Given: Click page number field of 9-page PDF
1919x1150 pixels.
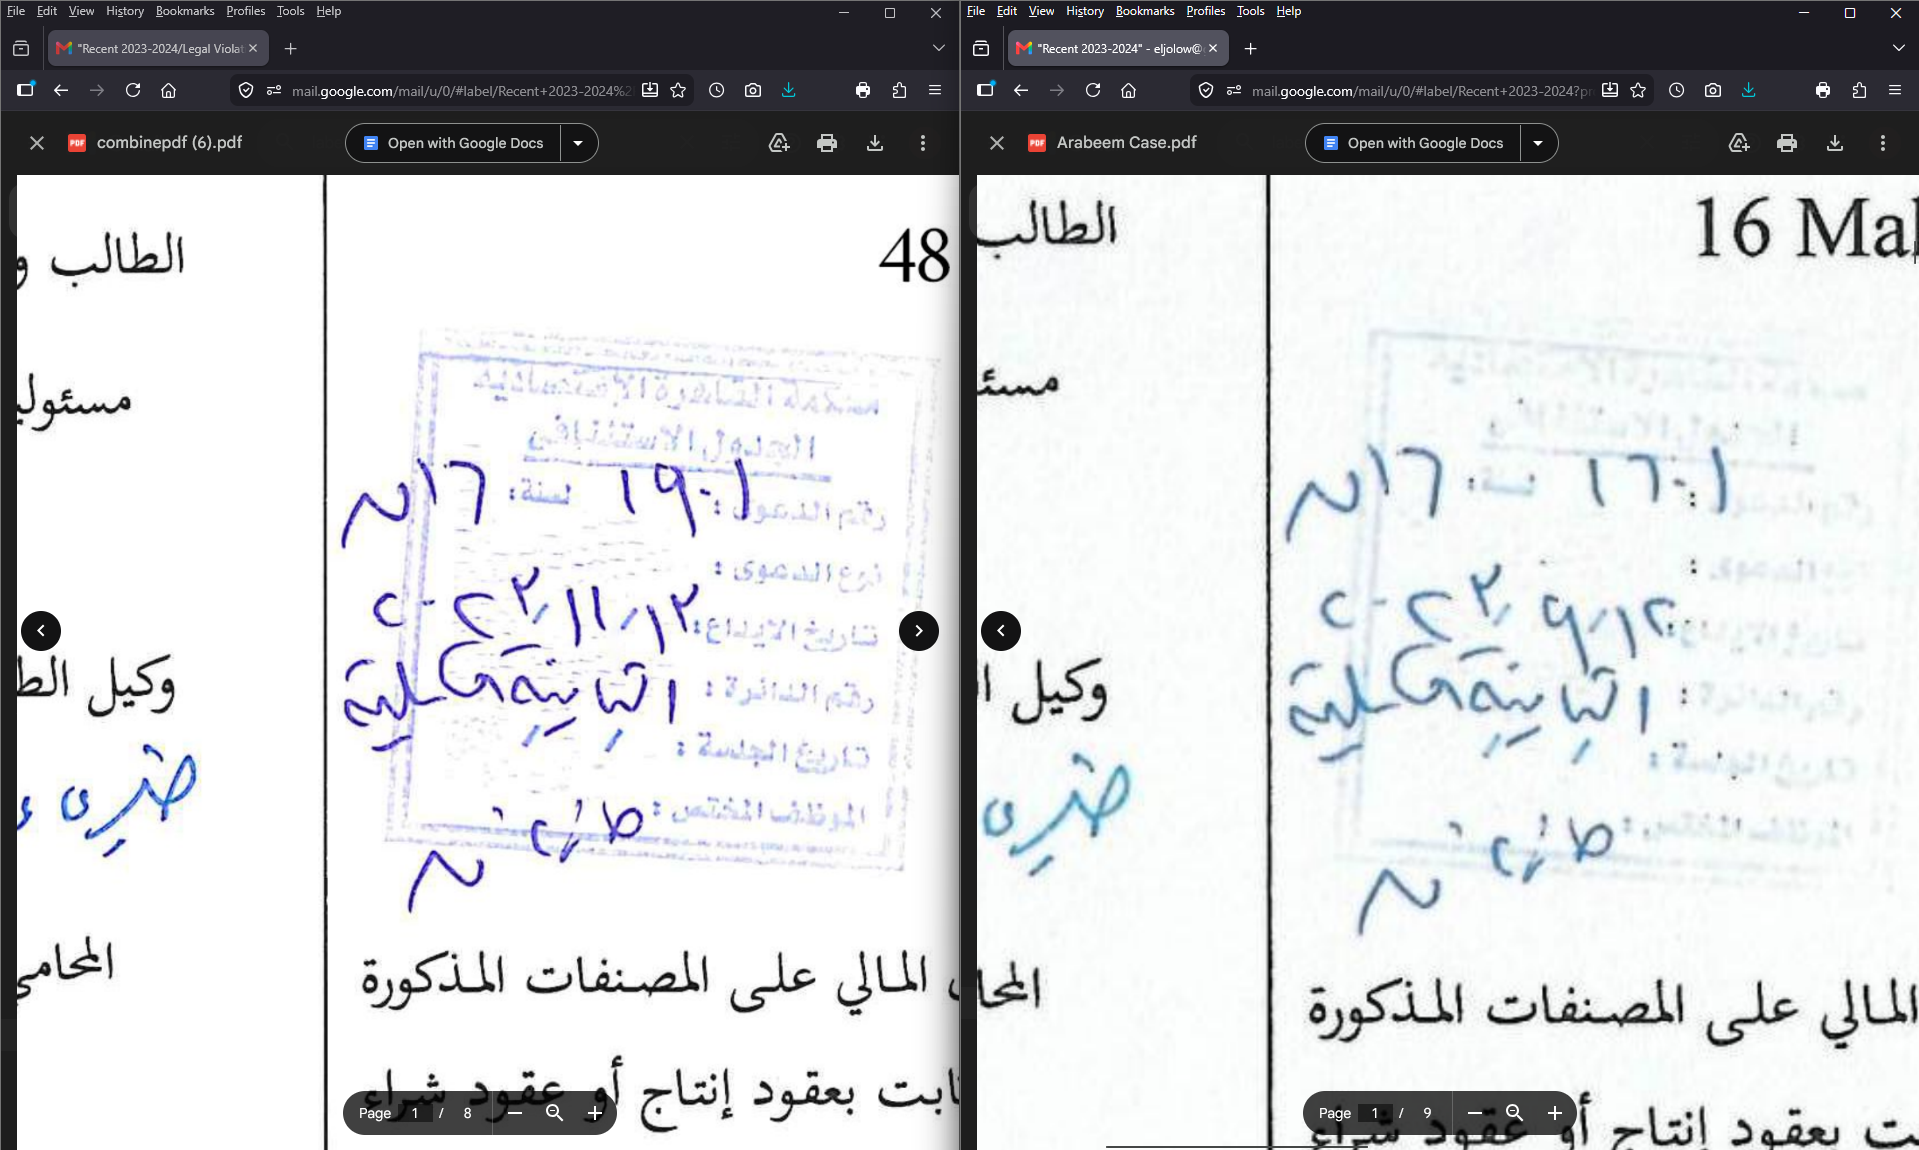Looking at the screenshot, I should coord(1375,1113).
